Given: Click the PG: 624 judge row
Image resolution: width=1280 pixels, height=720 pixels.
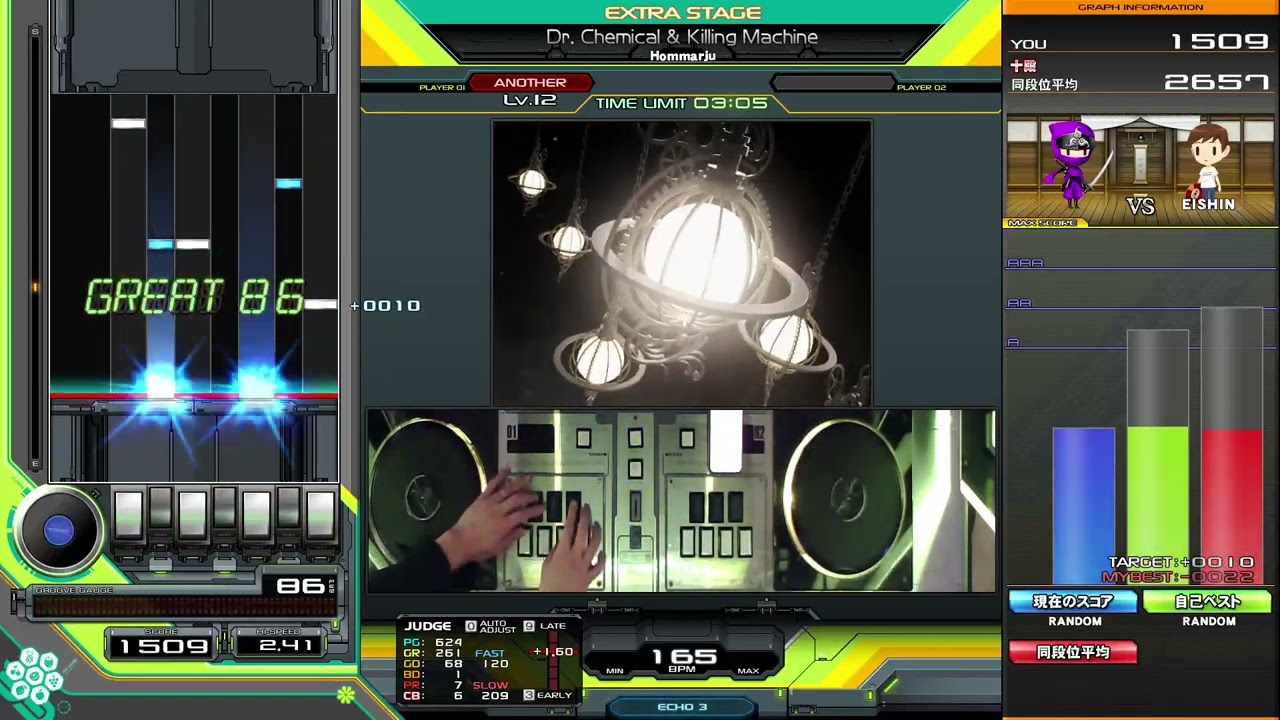Looking at the screenshot, I should click(432, 642).
